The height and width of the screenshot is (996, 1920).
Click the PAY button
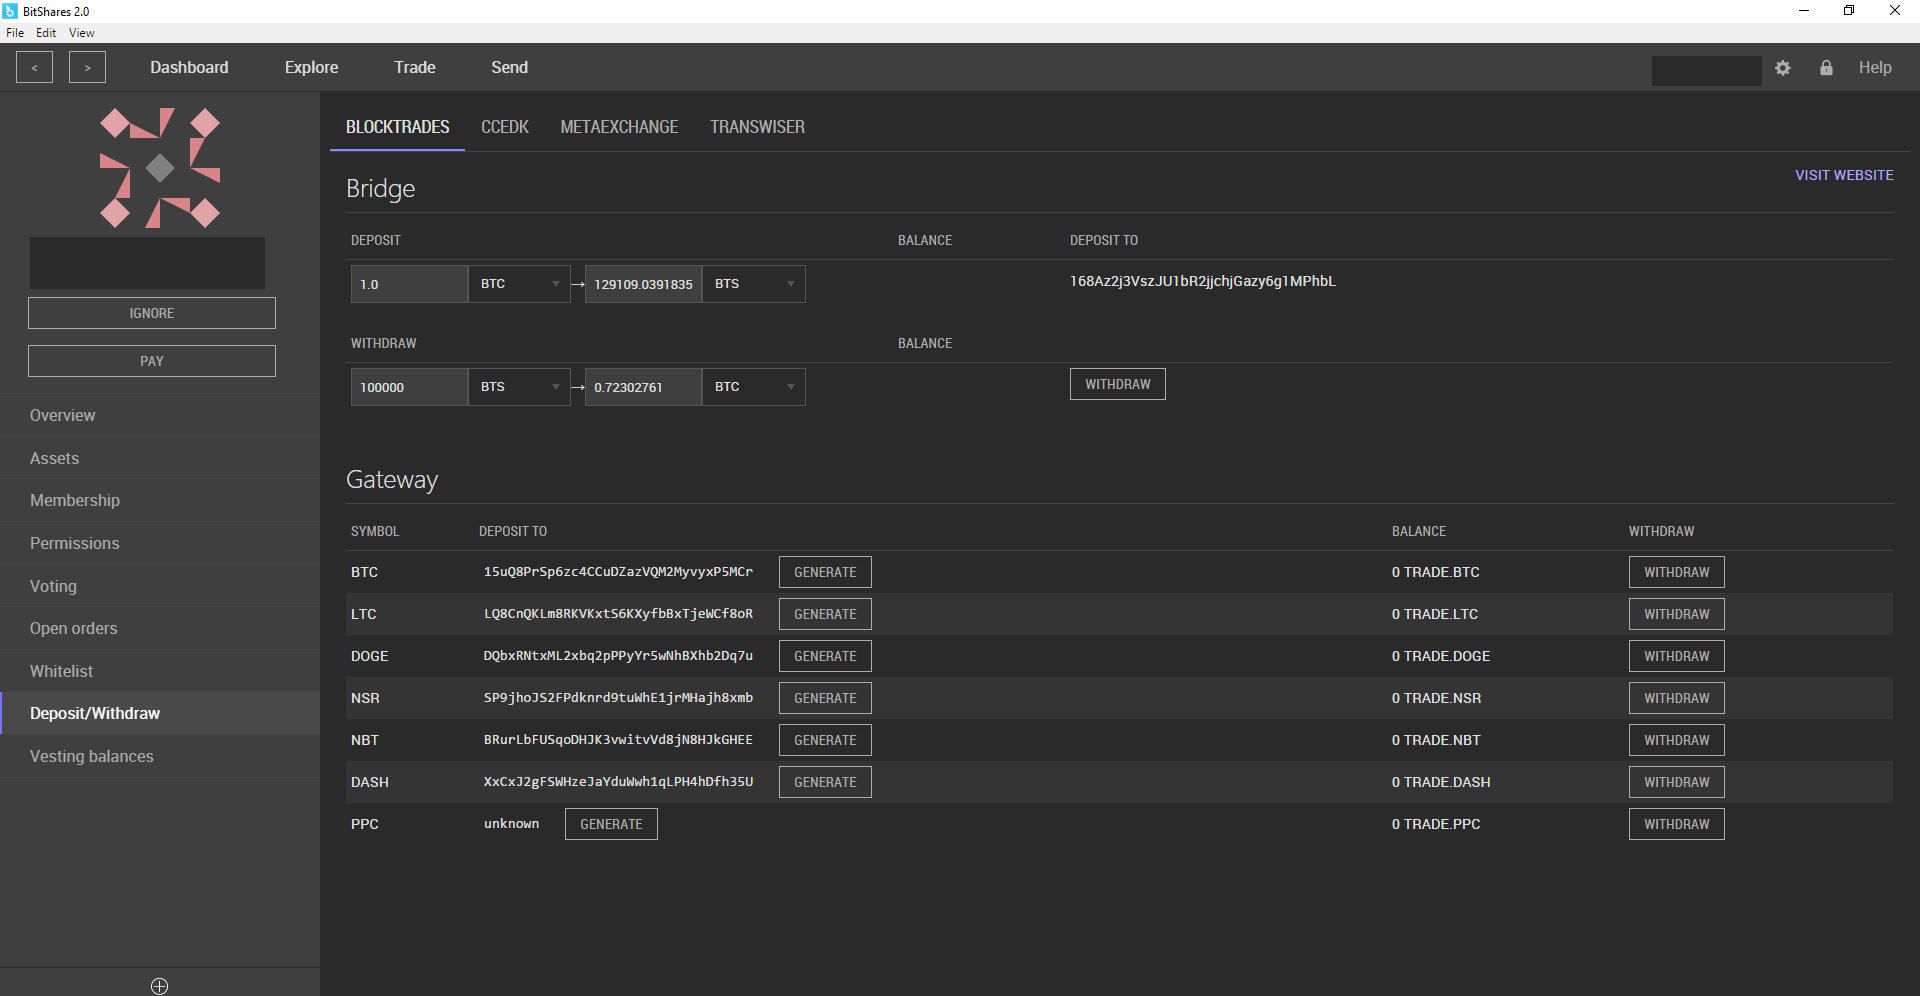coord(152,361)
